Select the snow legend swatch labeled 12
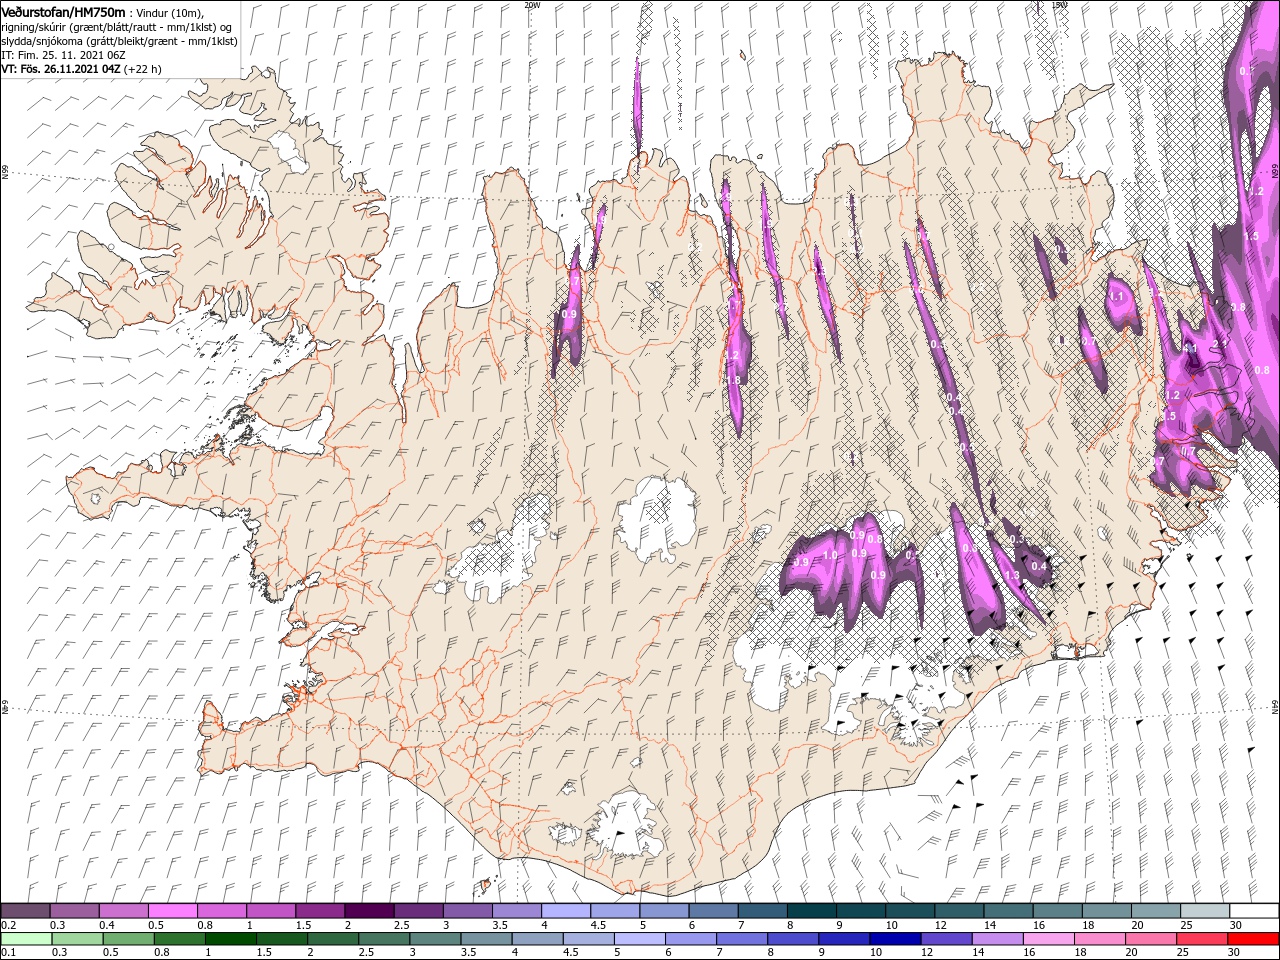1280x960 pixels. click(x=960, y=911)
